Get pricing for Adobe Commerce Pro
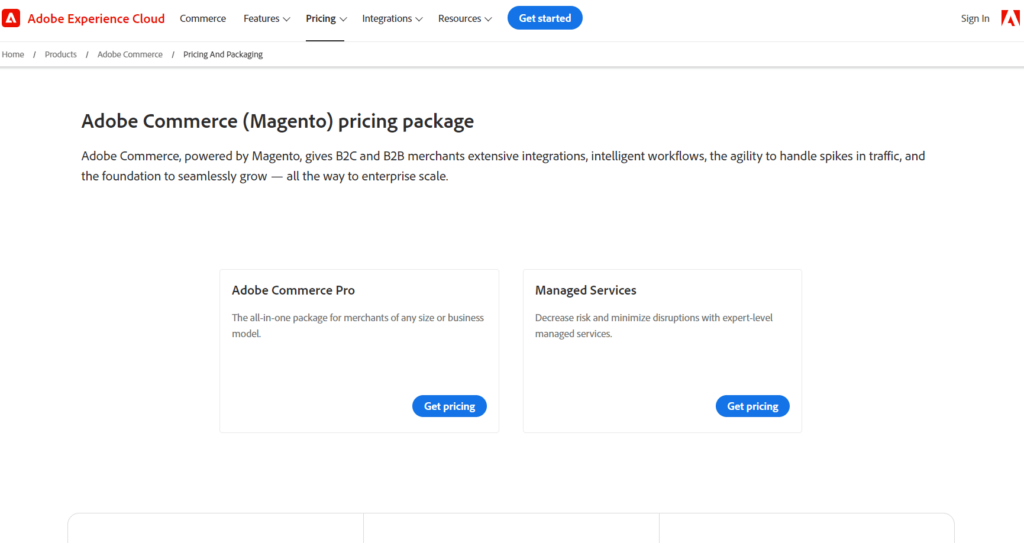Image resolution: width=1024 pixels, height=543 pixels. tap(449, 406)
